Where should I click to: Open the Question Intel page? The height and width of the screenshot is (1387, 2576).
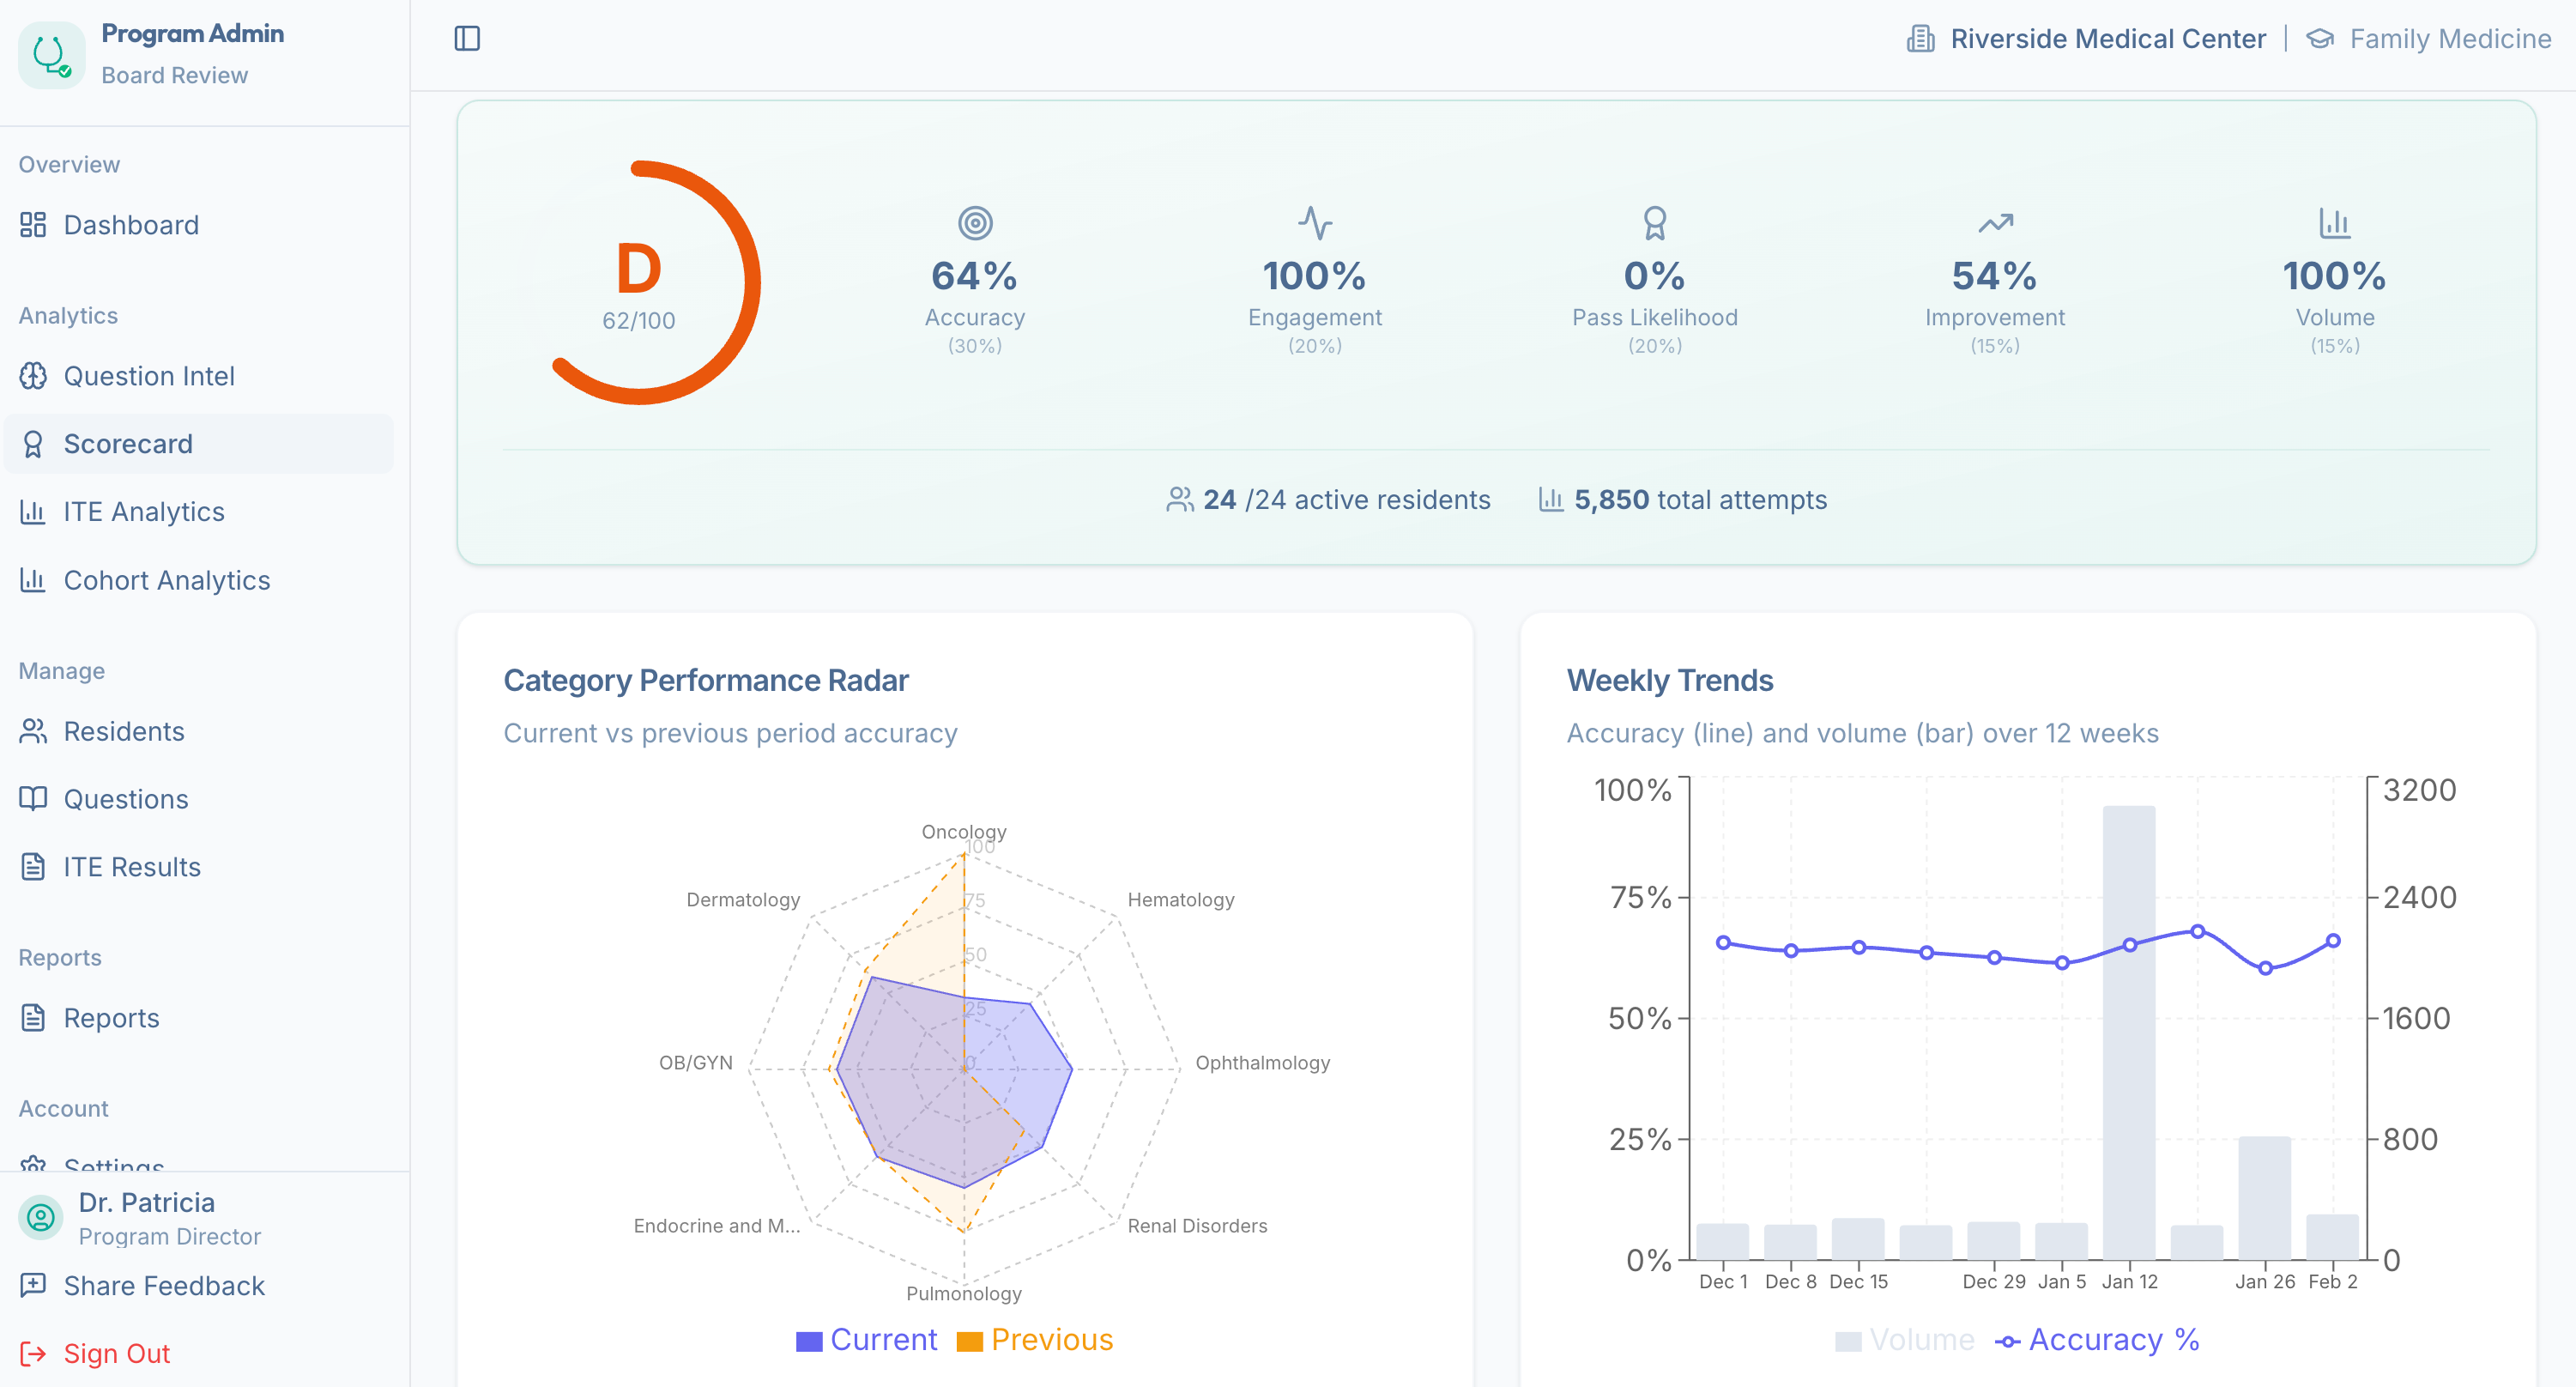149,376
